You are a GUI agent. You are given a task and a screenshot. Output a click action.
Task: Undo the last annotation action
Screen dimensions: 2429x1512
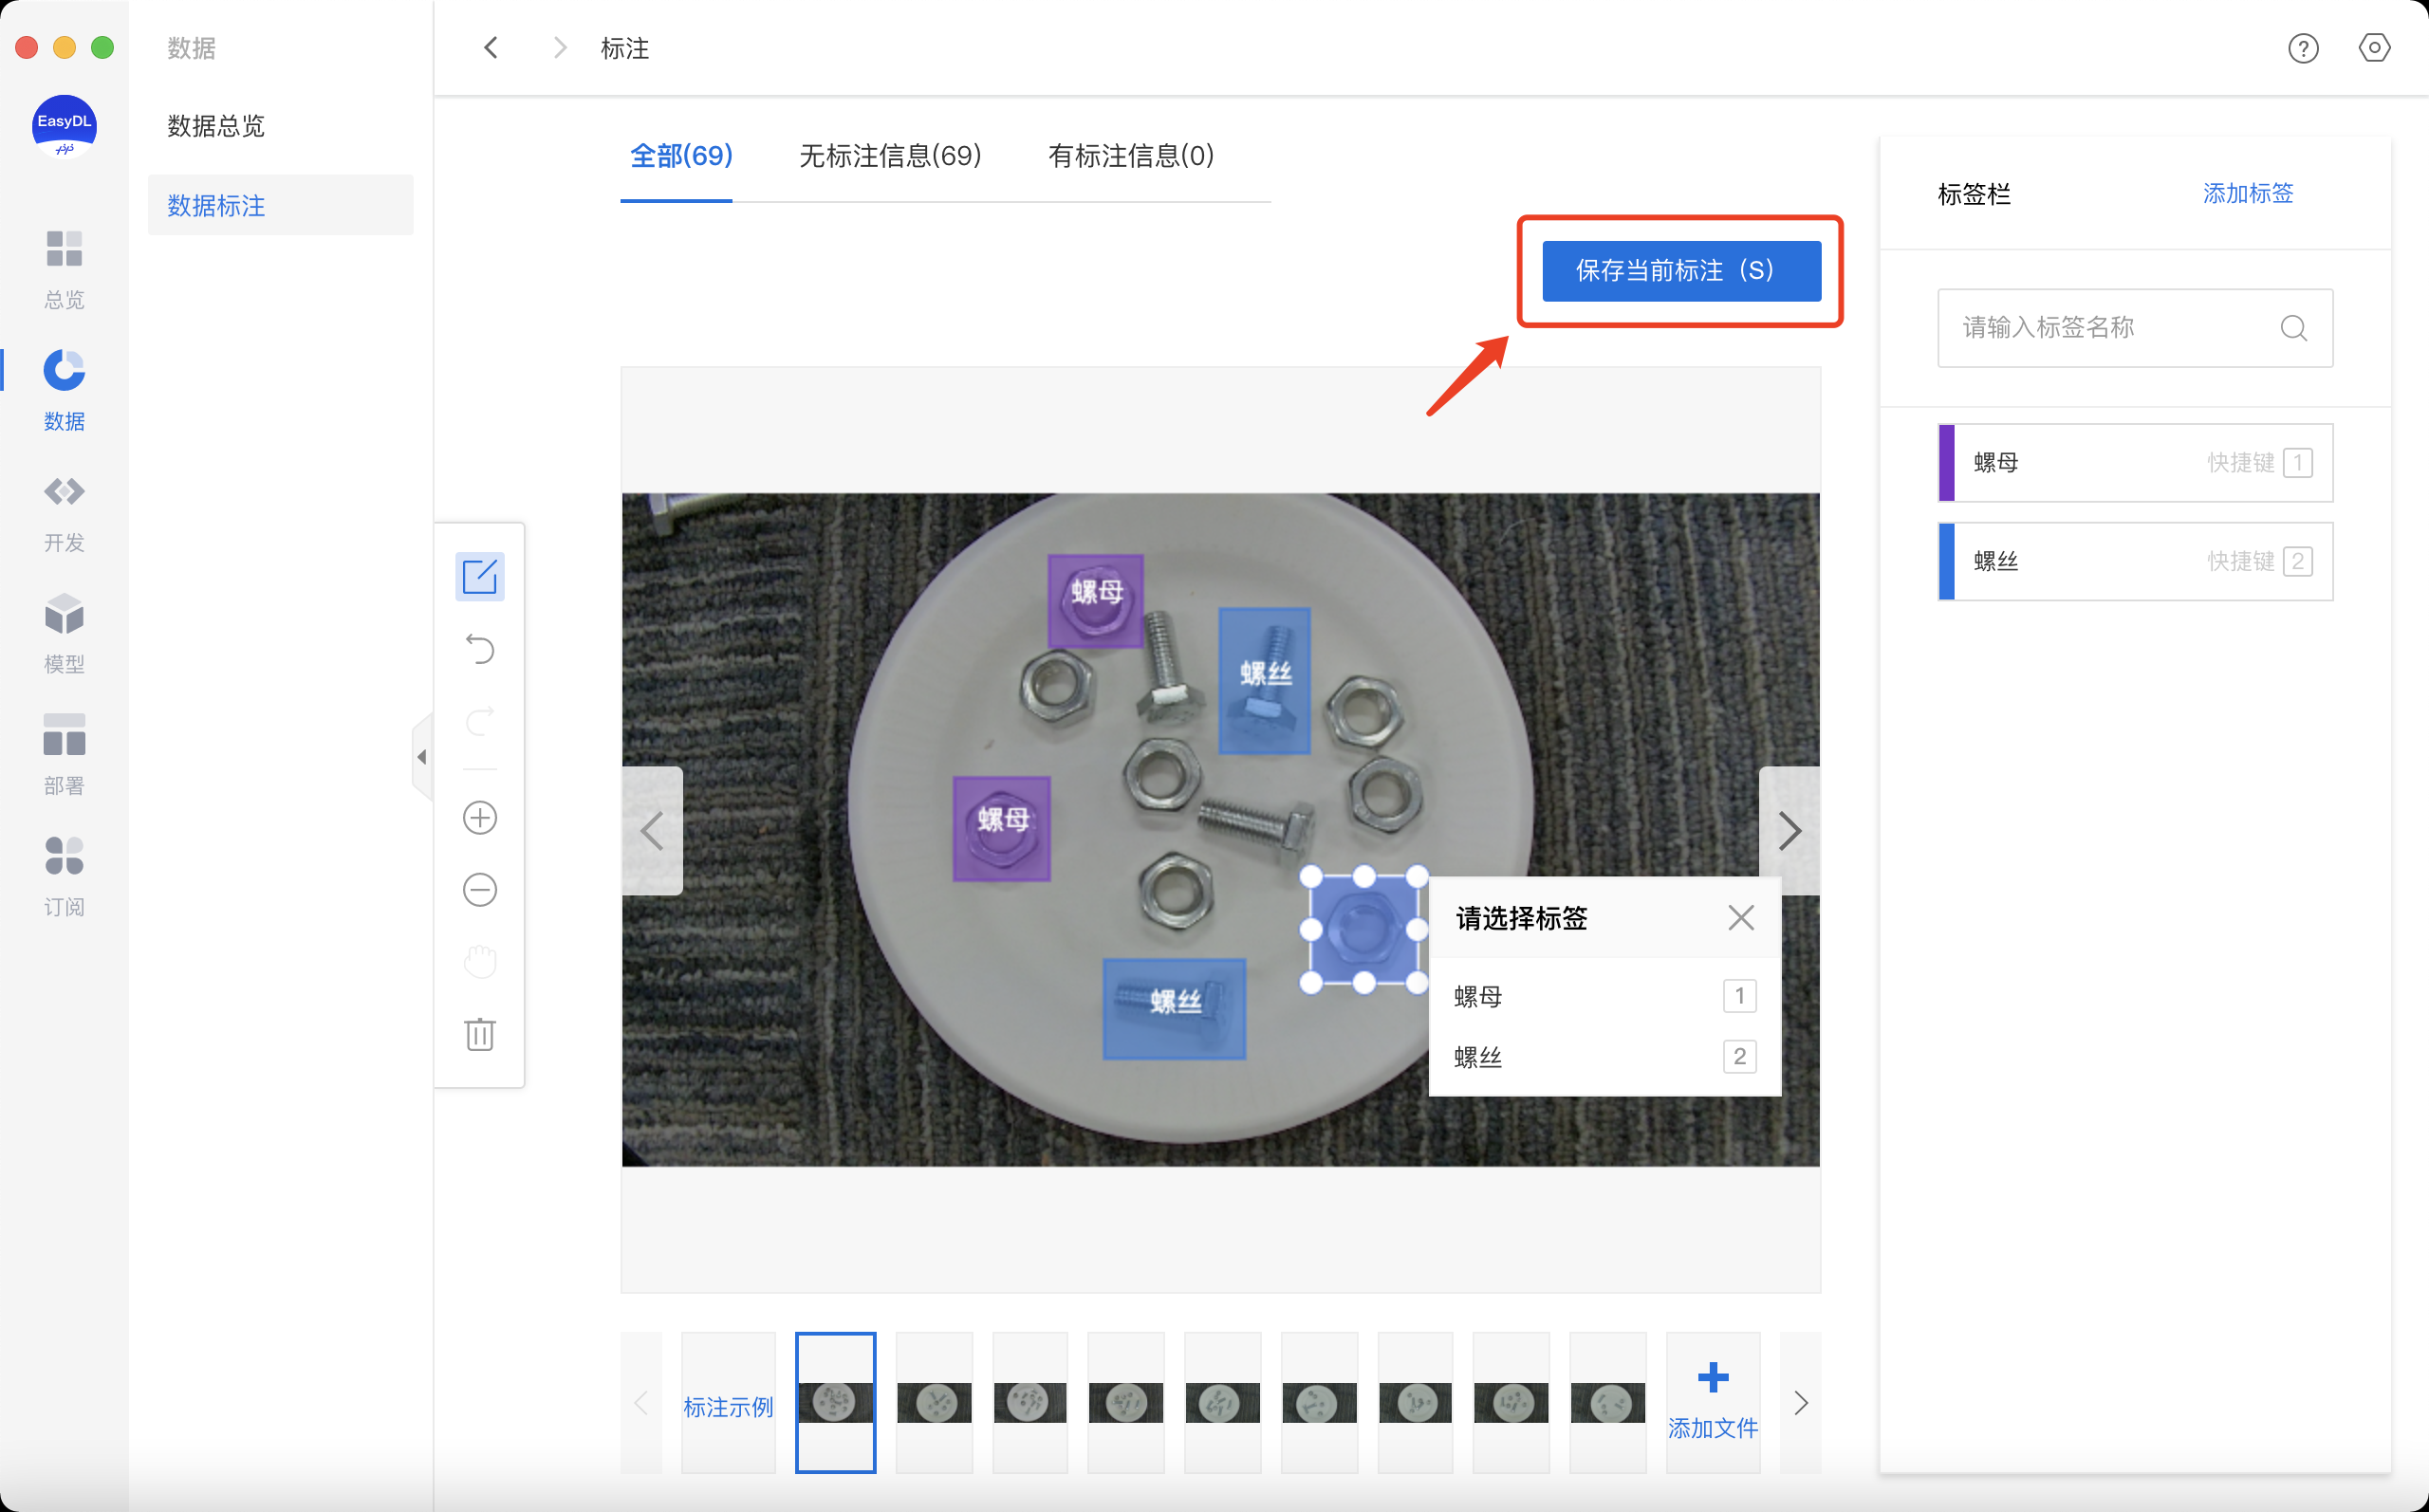[480, 649]
